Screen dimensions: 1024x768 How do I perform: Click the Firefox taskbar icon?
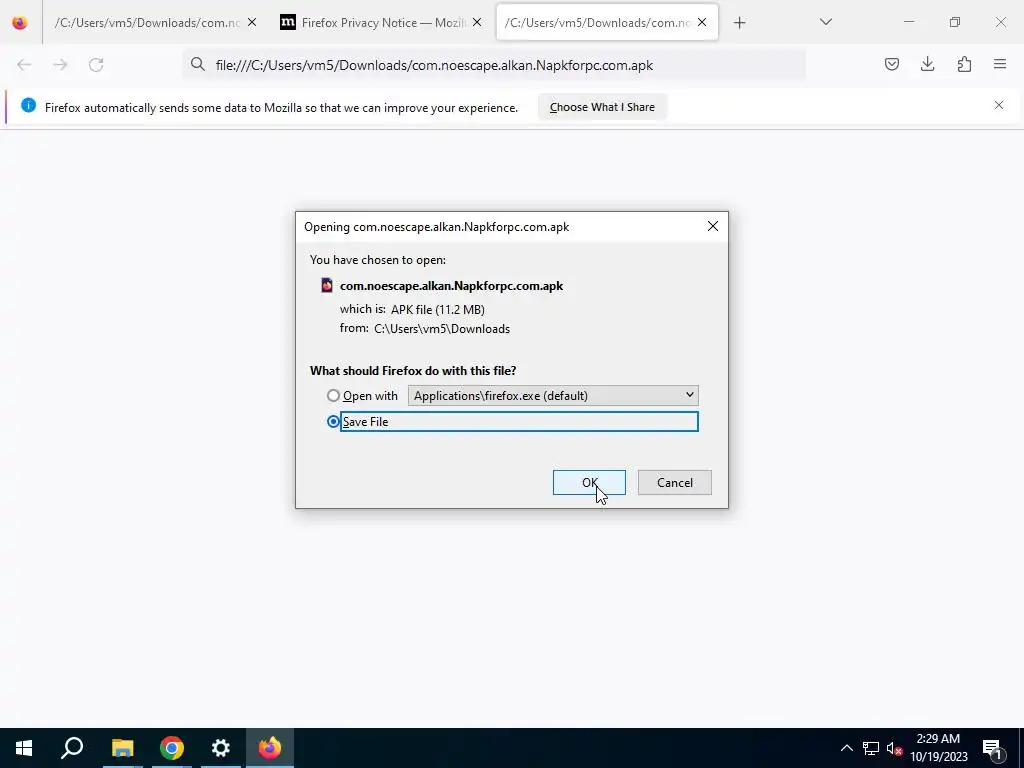tap(270, 748)
